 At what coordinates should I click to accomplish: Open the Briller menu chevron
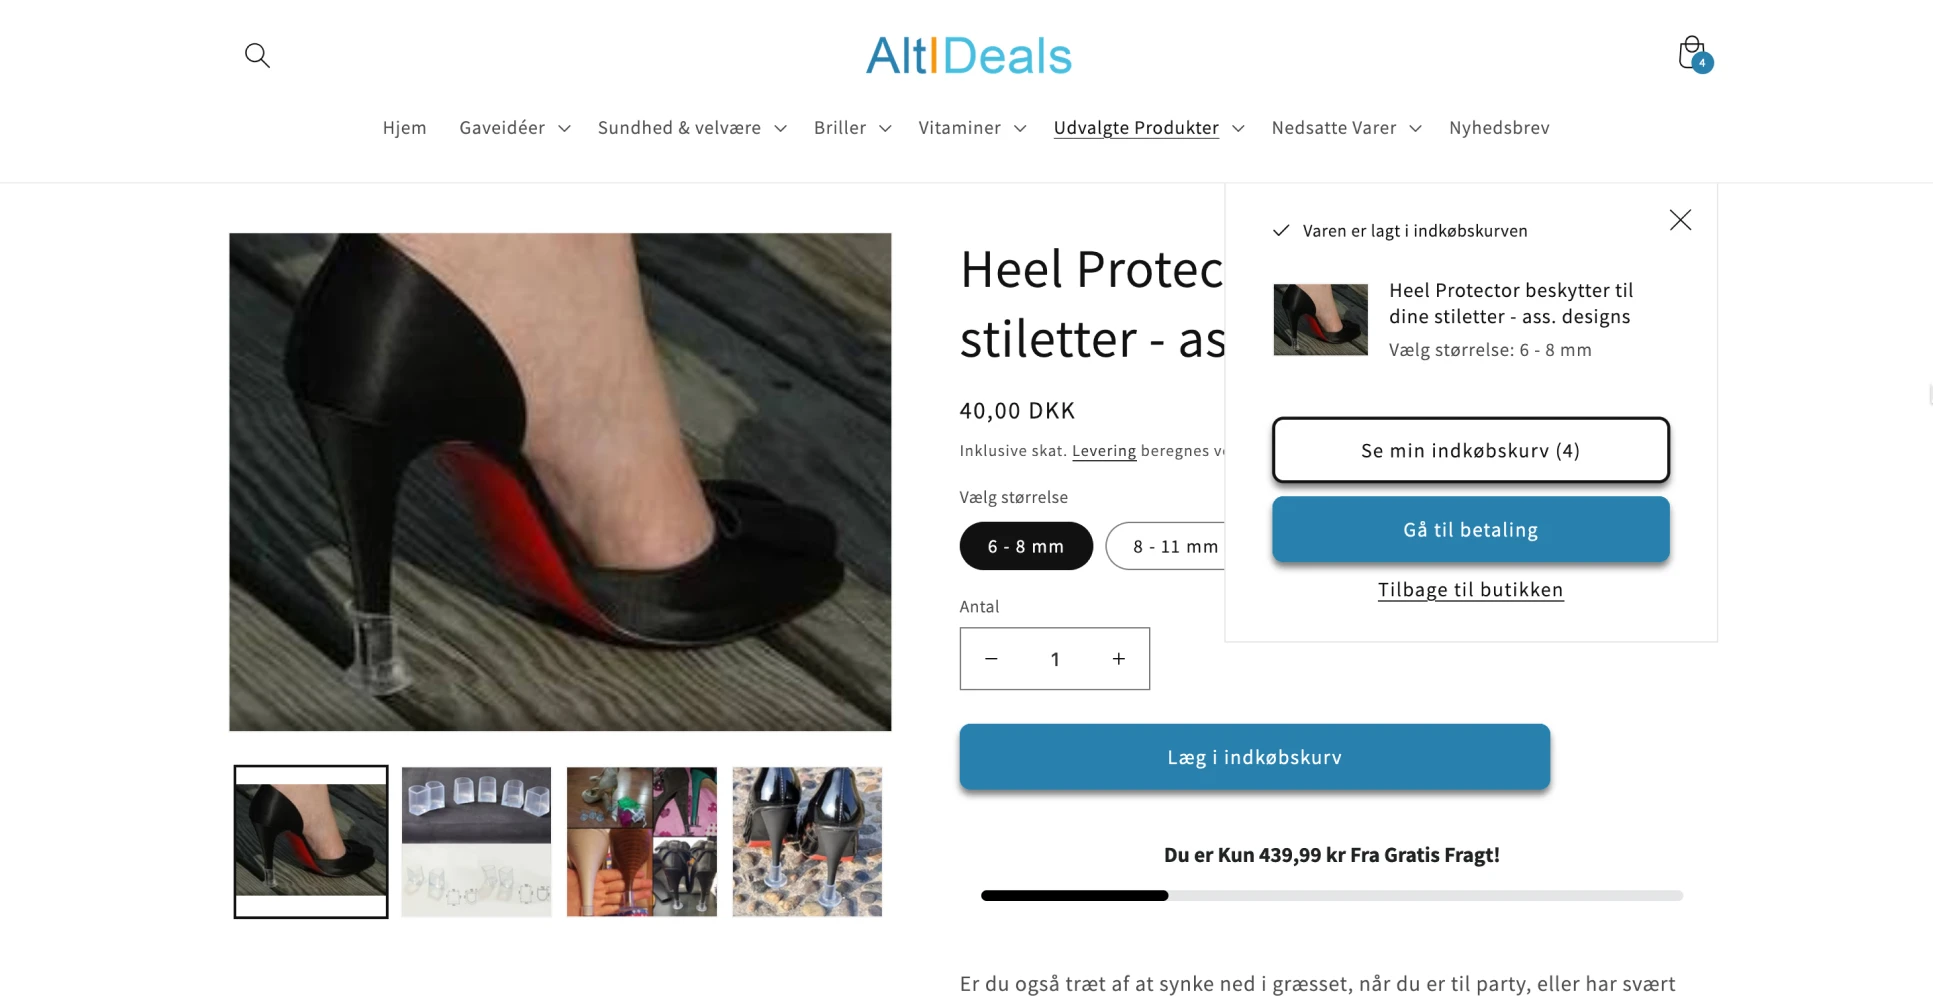[885, 128]
